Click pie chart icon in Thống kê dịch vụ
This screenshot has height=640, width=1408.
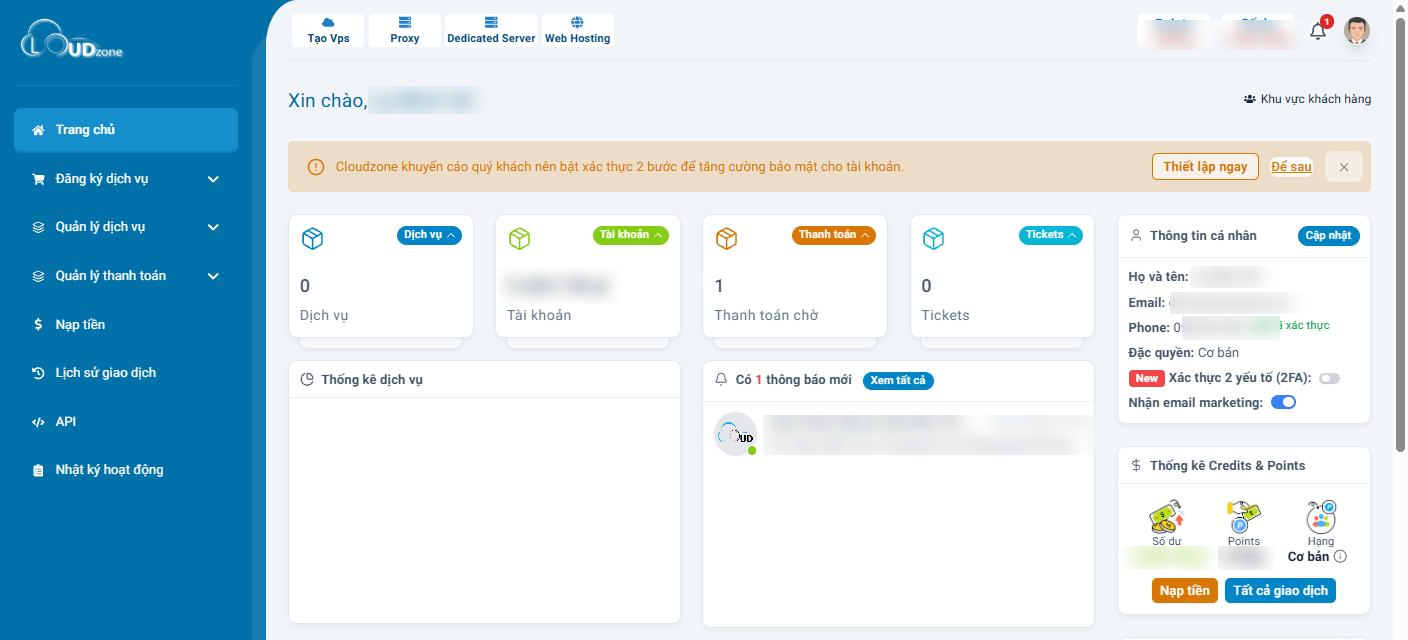click(x=307, y=380)
